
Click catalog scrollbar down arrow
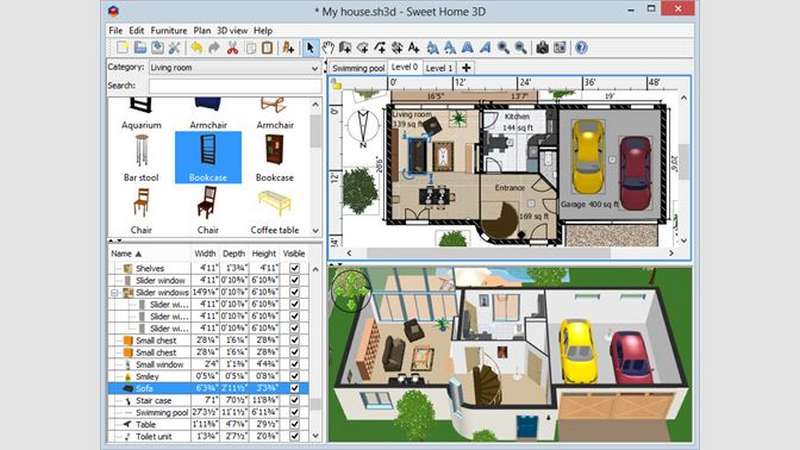point(315,231)
